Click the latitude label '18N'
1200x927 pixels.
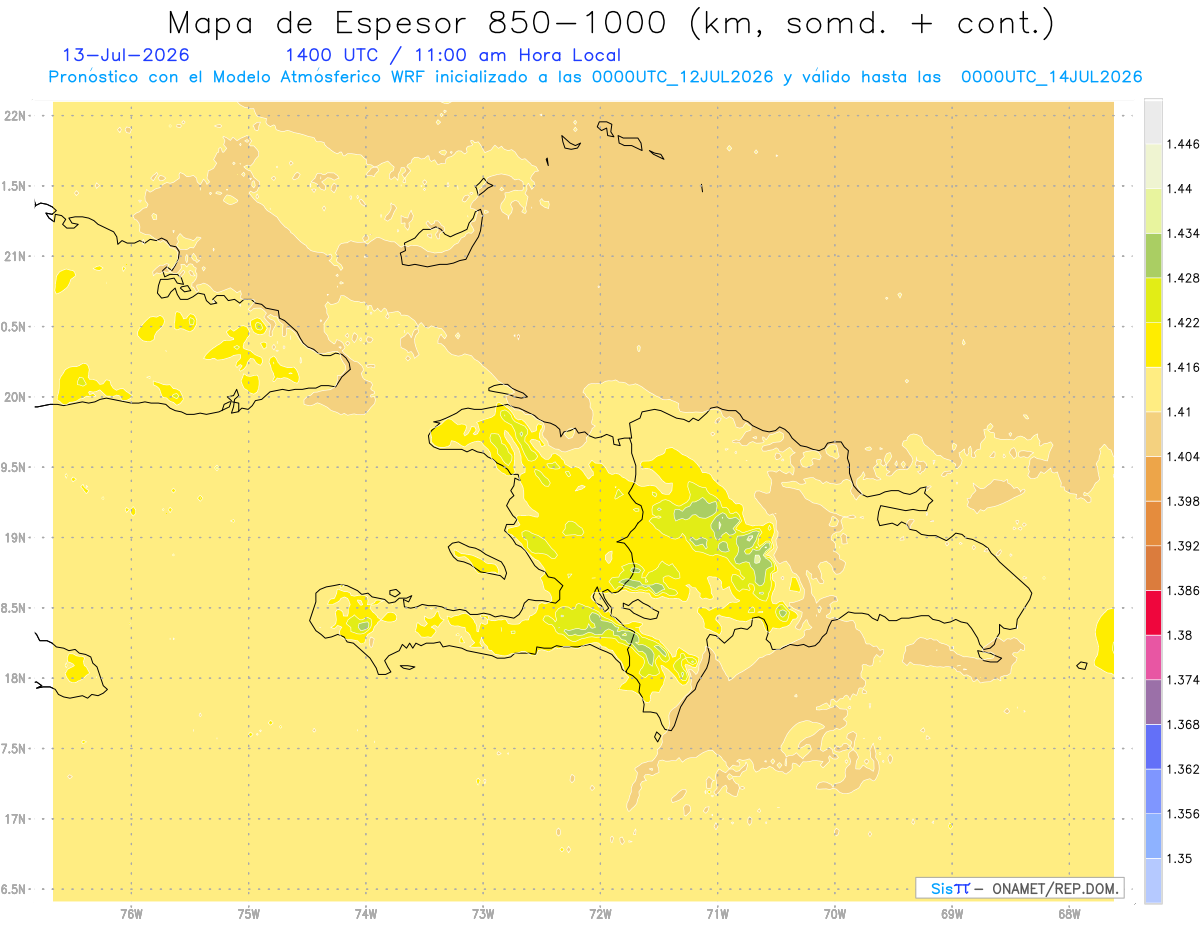[x=15, y=678]
